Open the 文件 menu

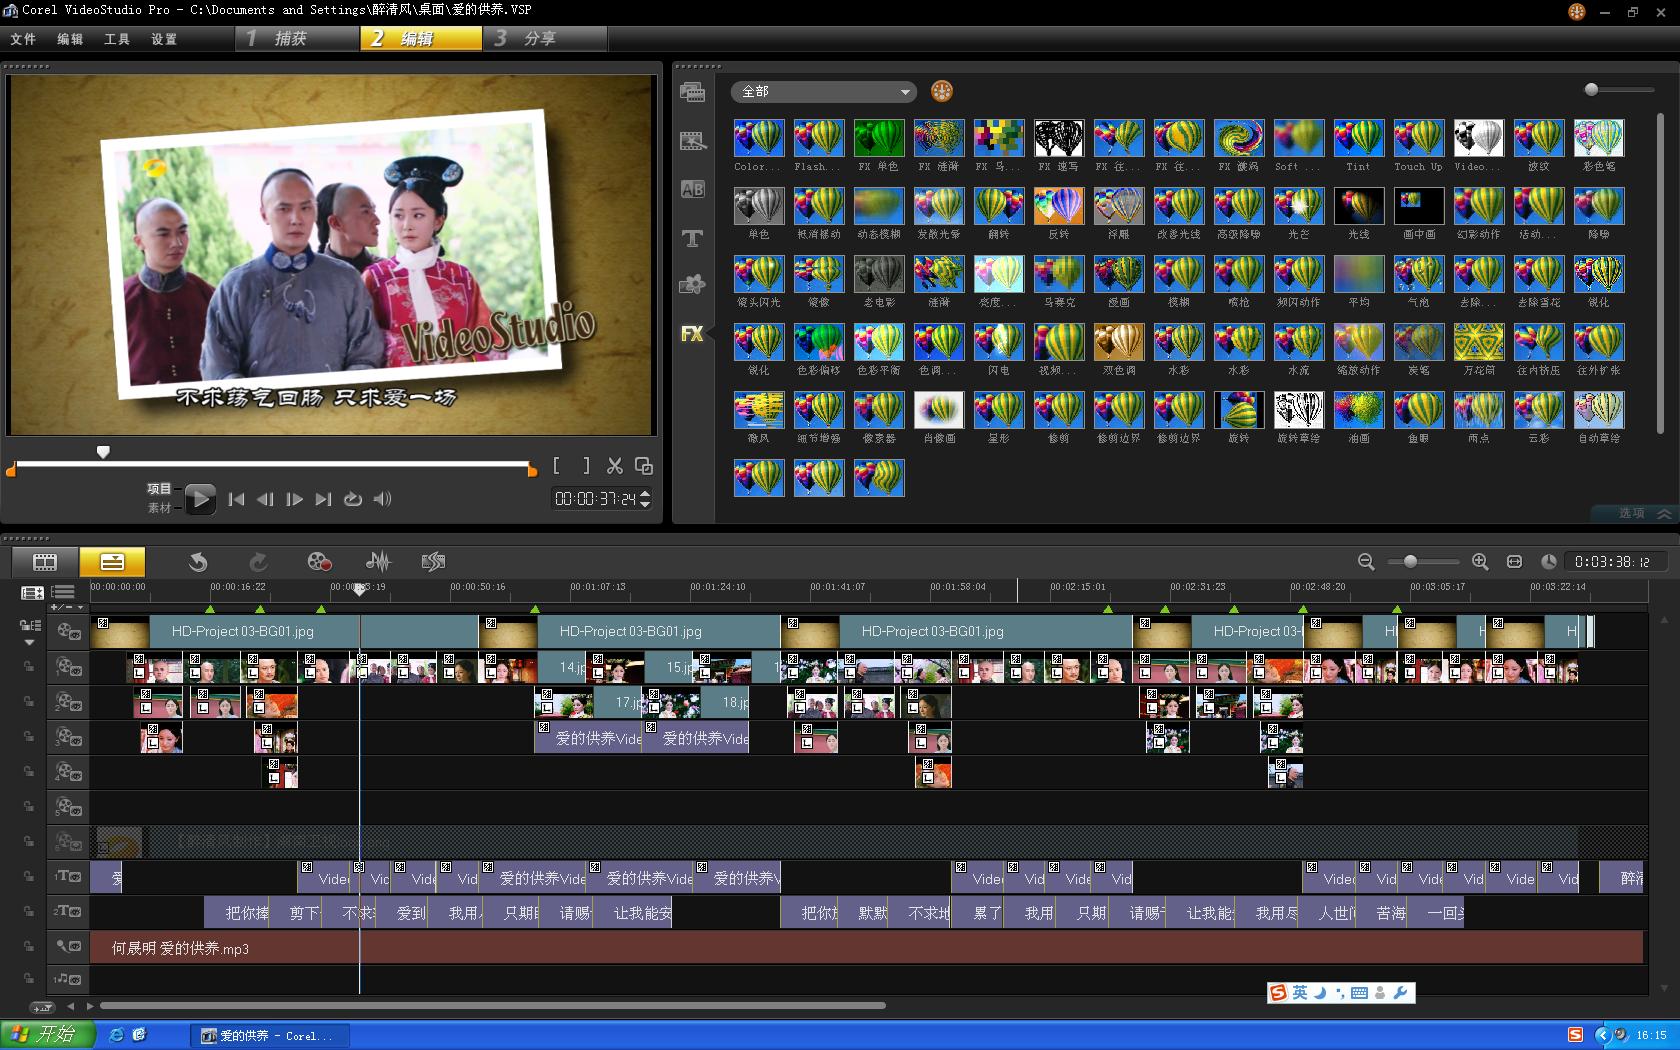pyautogui.click(x=23, y=39)
